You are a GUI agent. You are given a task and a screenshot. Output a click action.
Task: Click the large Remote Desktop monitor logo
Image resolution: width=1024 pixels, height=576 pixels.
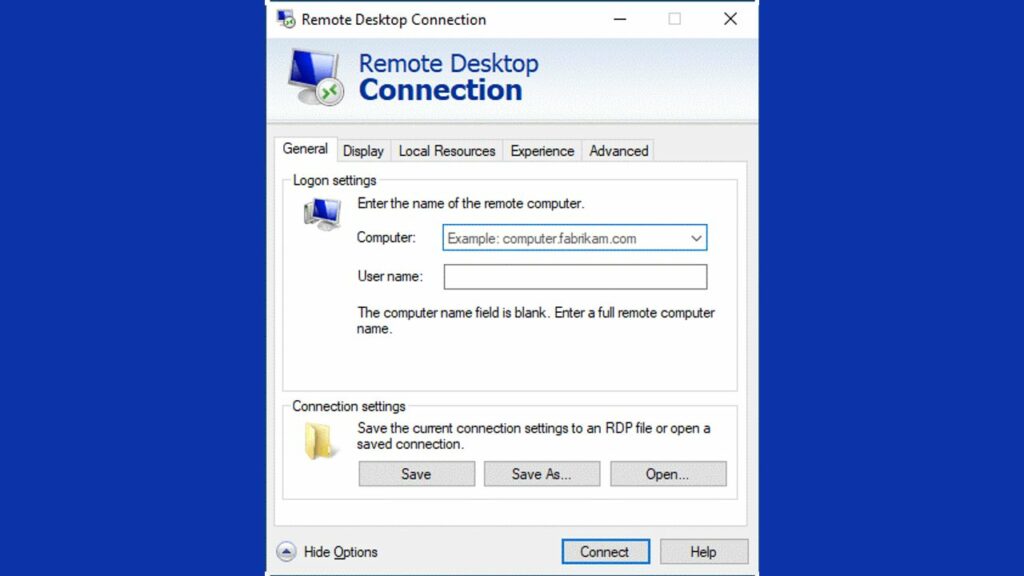tap(316, 77)
